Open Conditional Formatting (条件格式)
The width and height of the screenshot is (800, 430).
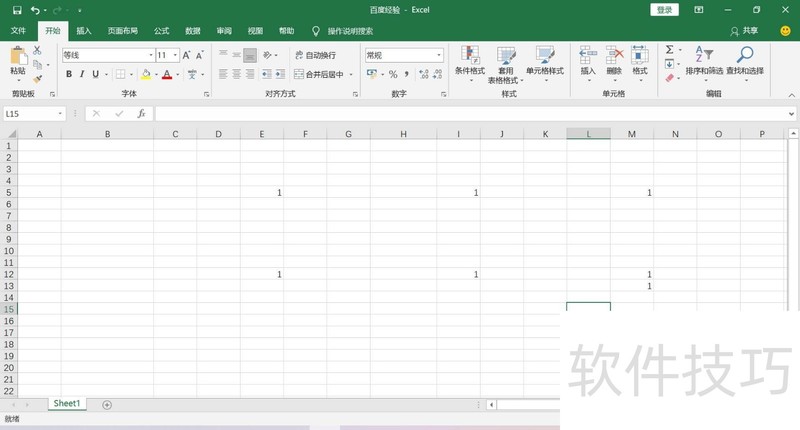(469, 60)
